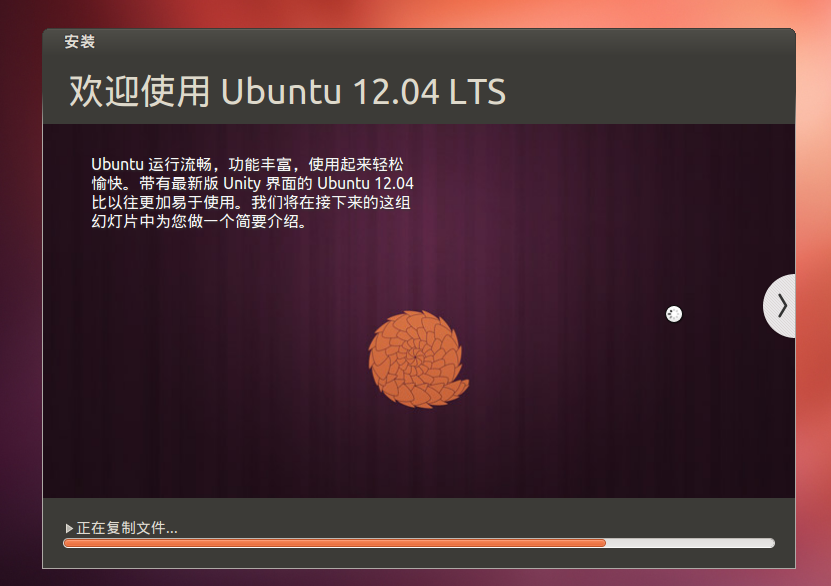
Task: Click the Ubuntu 运行流畅 intro paragraph
Action: pyautogui.click(x=252, y=192)
